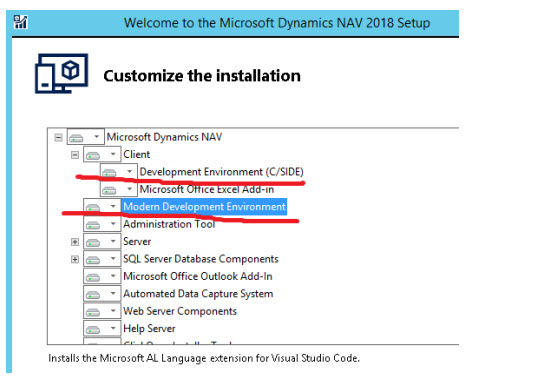Screen dimensions: 539x381
Task: Select the Server feature label
Action: click(137, 241)
